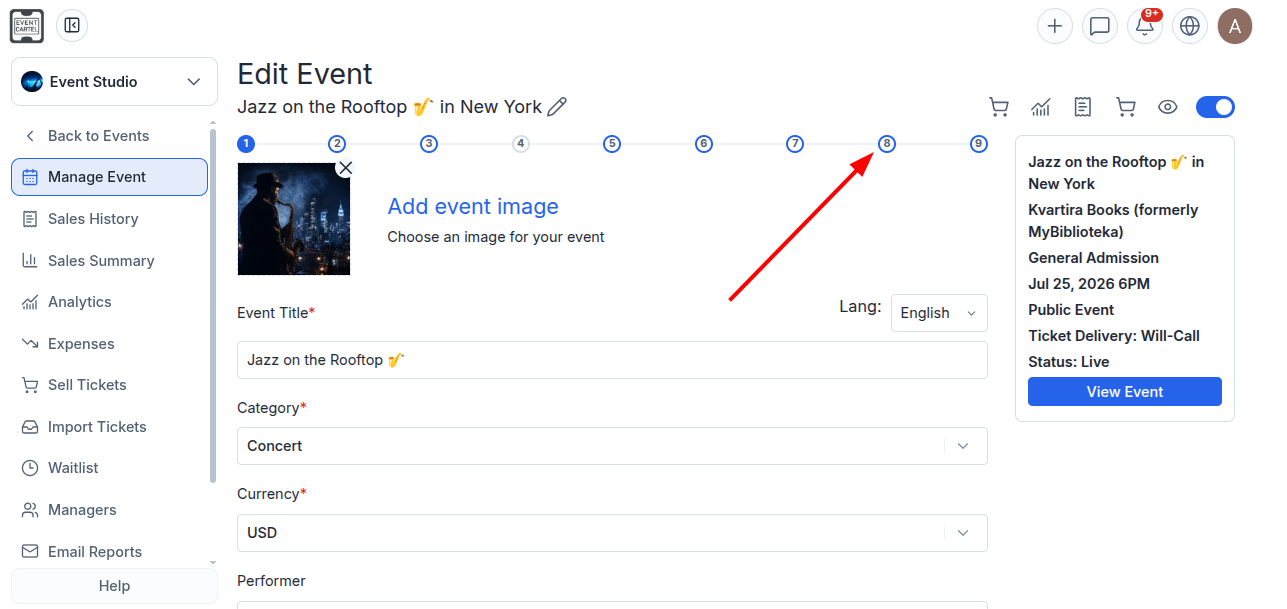This screenshot has height=609, width=1287.
Task: Click the eye preview icon
Action: (1167, 107)
